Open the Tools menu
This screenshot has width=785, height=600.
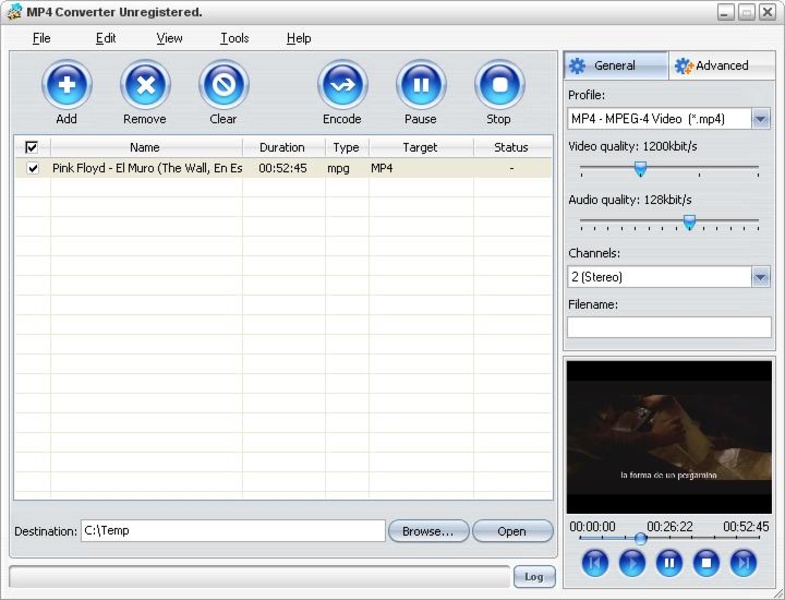point(234,38)
